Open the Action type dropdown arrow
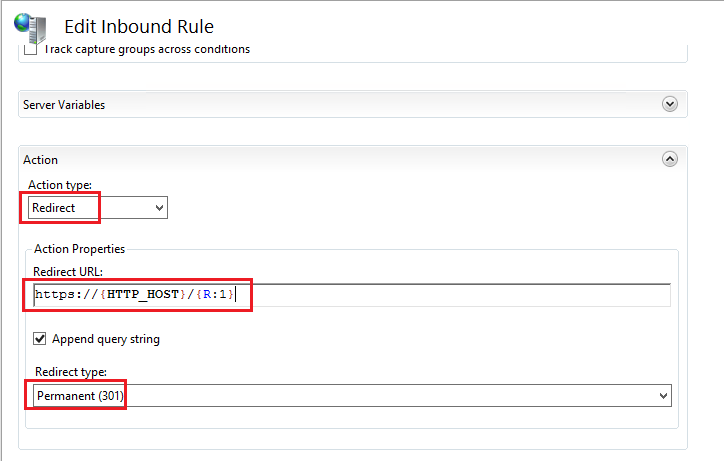This screenshot has height=461, width=724. pyautogui.click(x=158, y=207)
